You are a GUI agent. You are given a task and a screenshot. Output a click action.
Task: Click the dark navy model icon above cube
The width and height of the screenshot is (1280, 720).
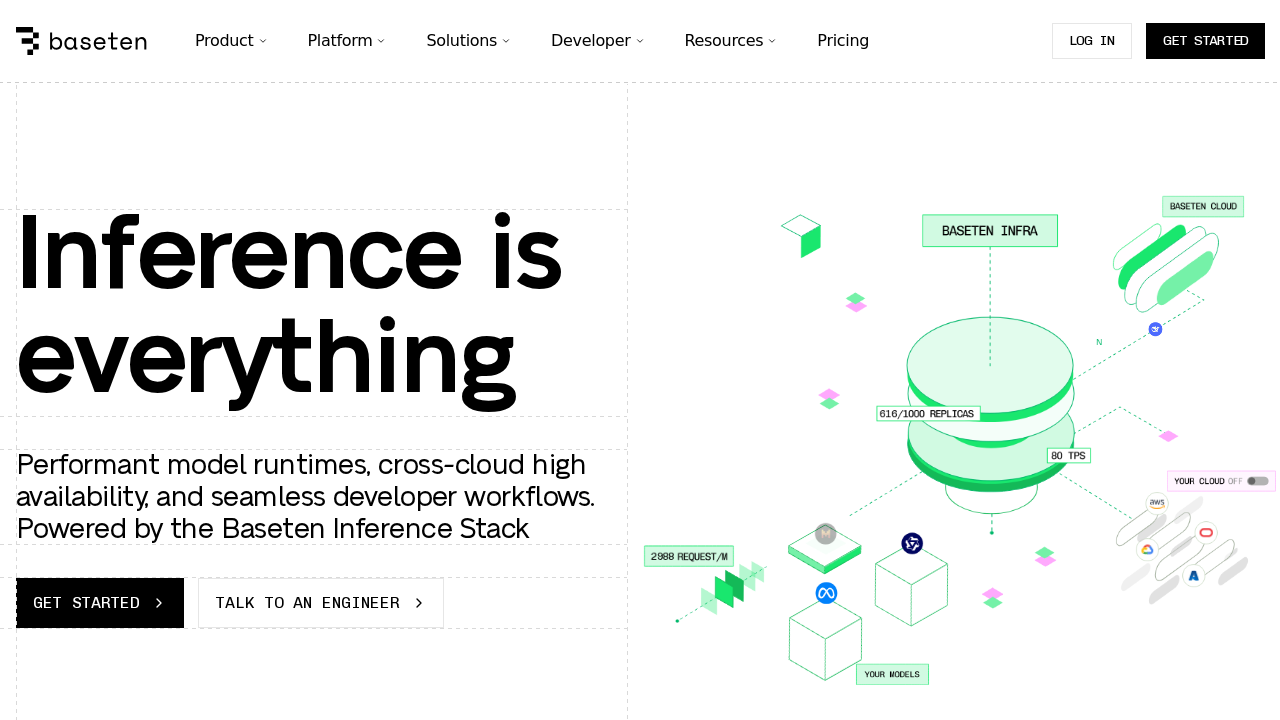coord(912,543)
